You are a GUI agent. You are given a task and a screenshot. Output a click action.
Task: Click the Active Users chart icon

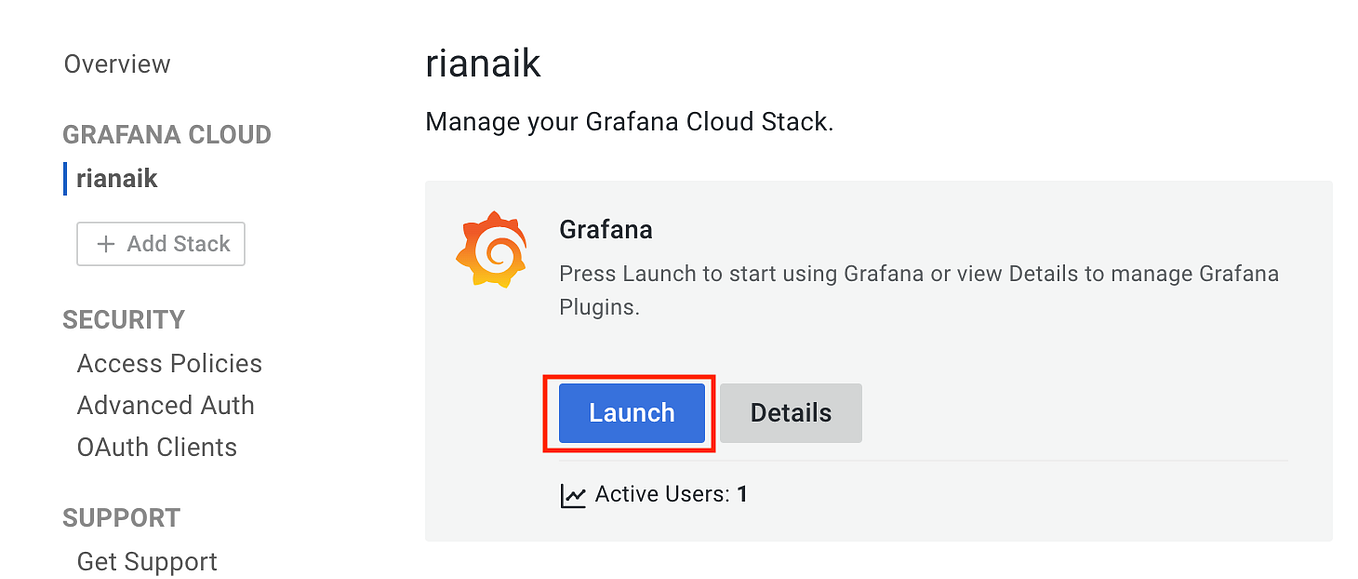572,493
